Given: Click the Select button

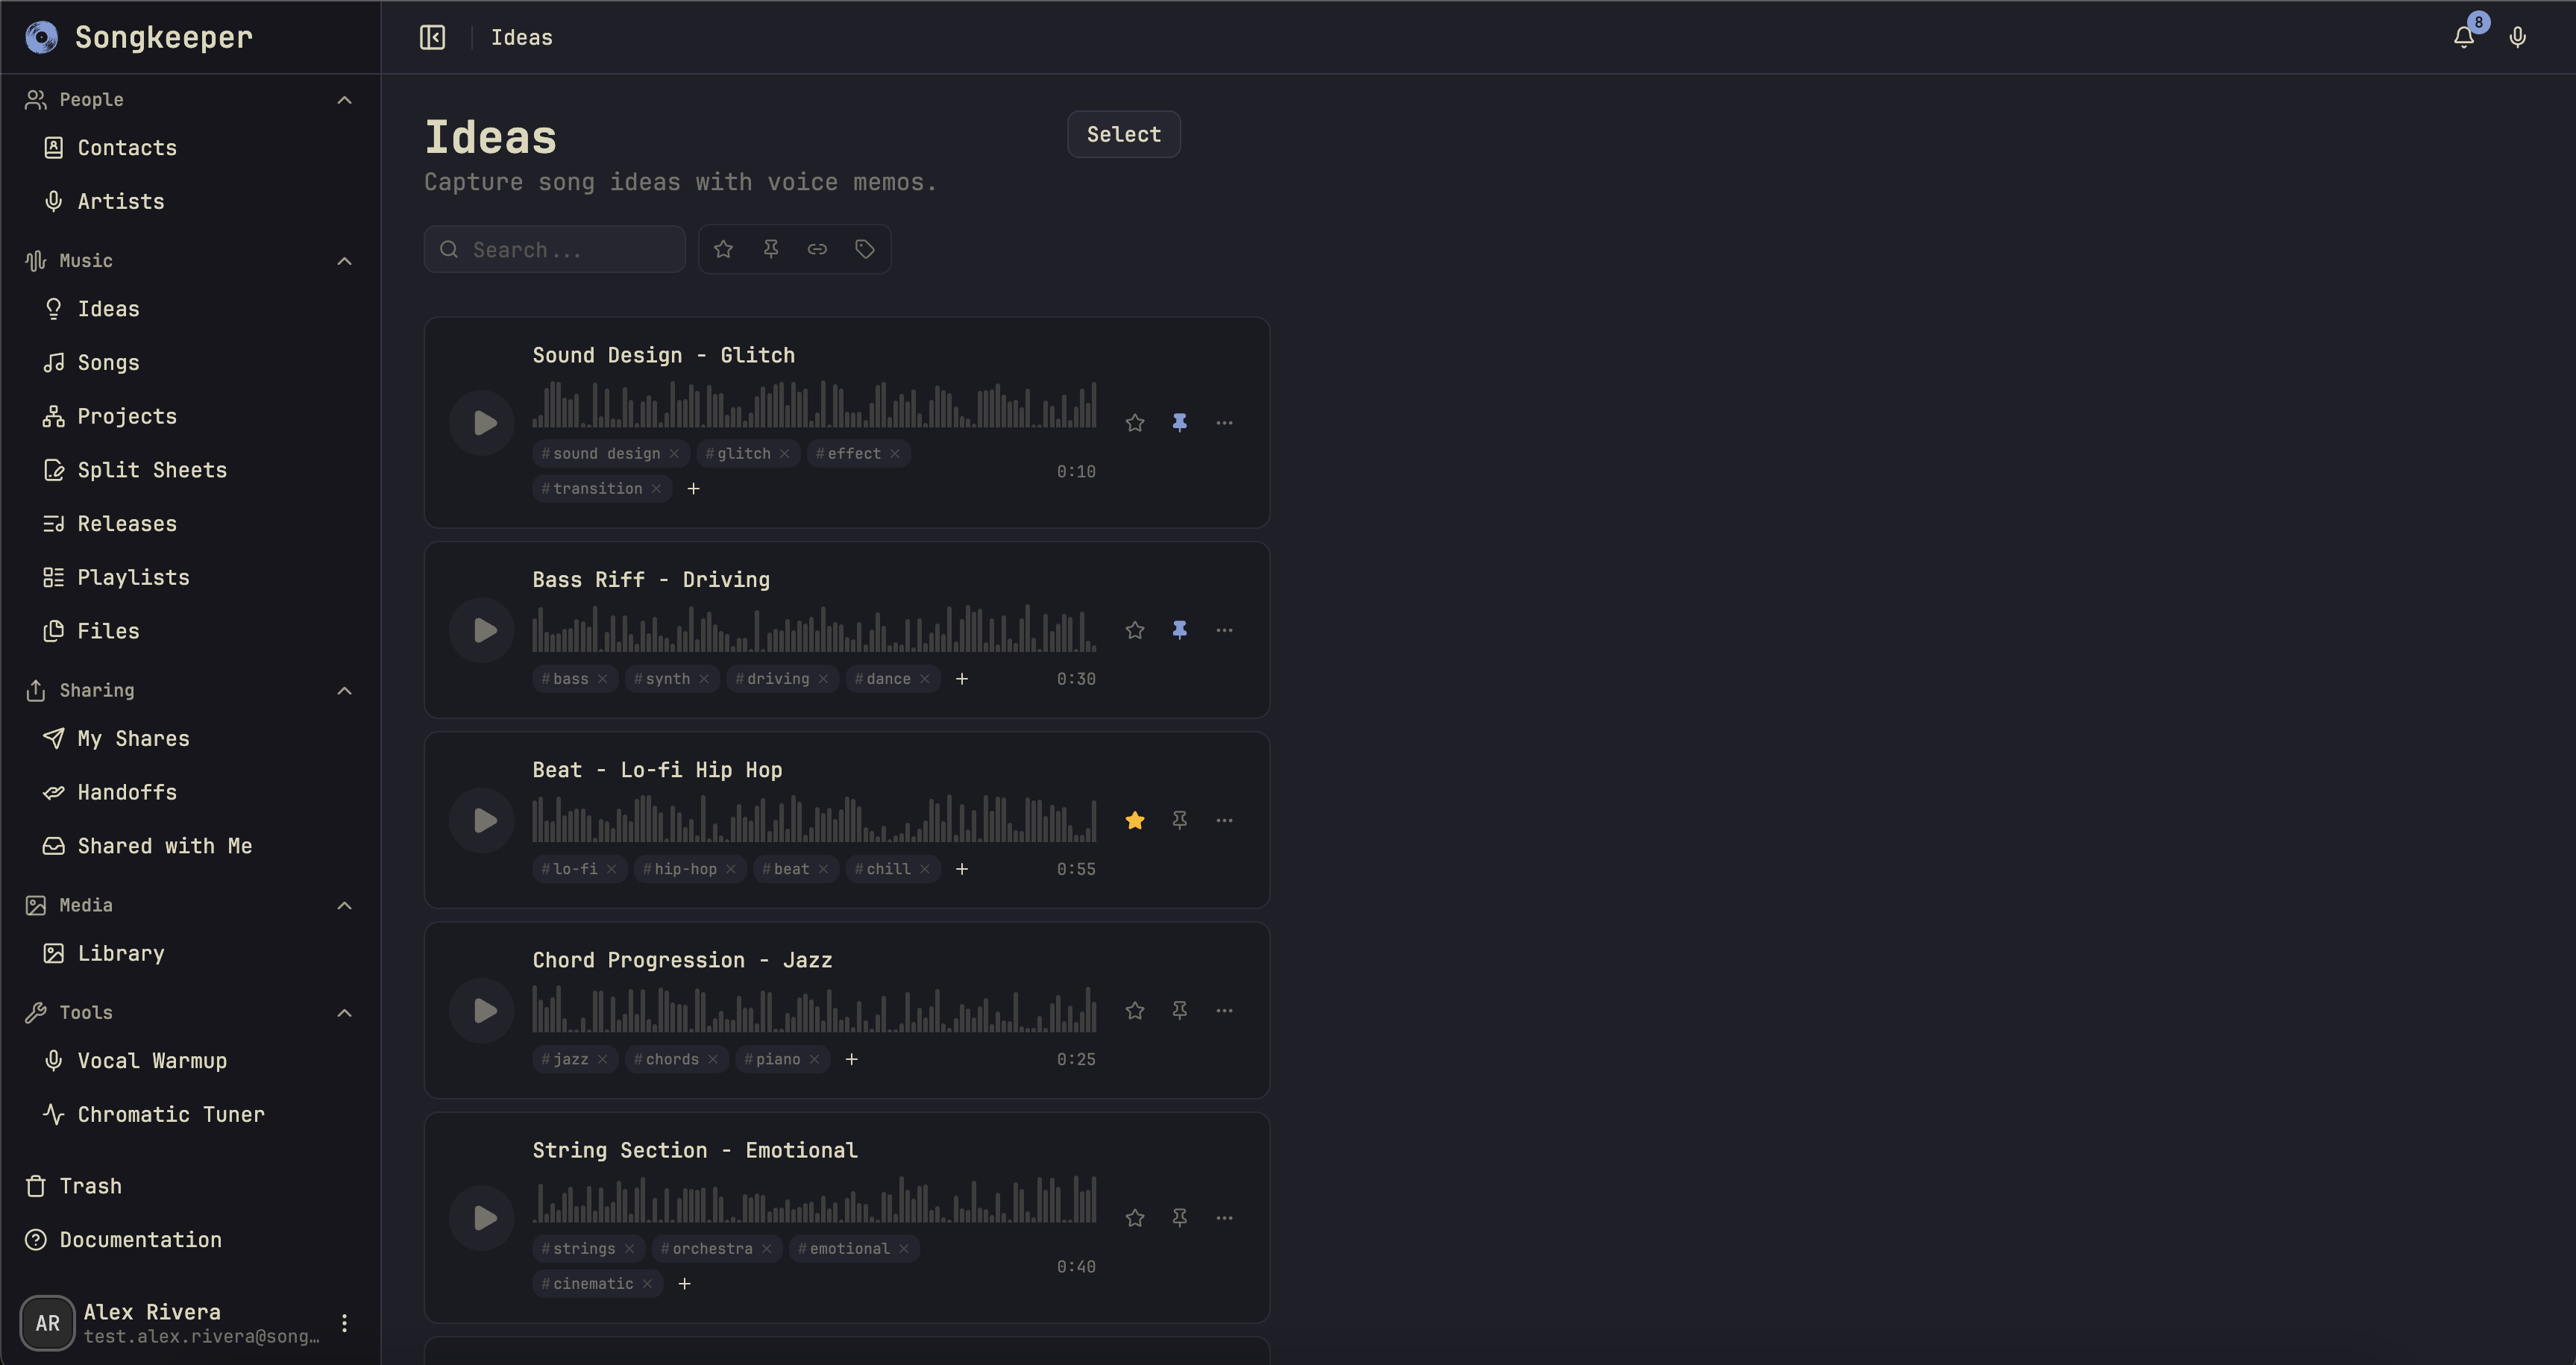Looking at the screenshot, I should [x=1122, y=133].
